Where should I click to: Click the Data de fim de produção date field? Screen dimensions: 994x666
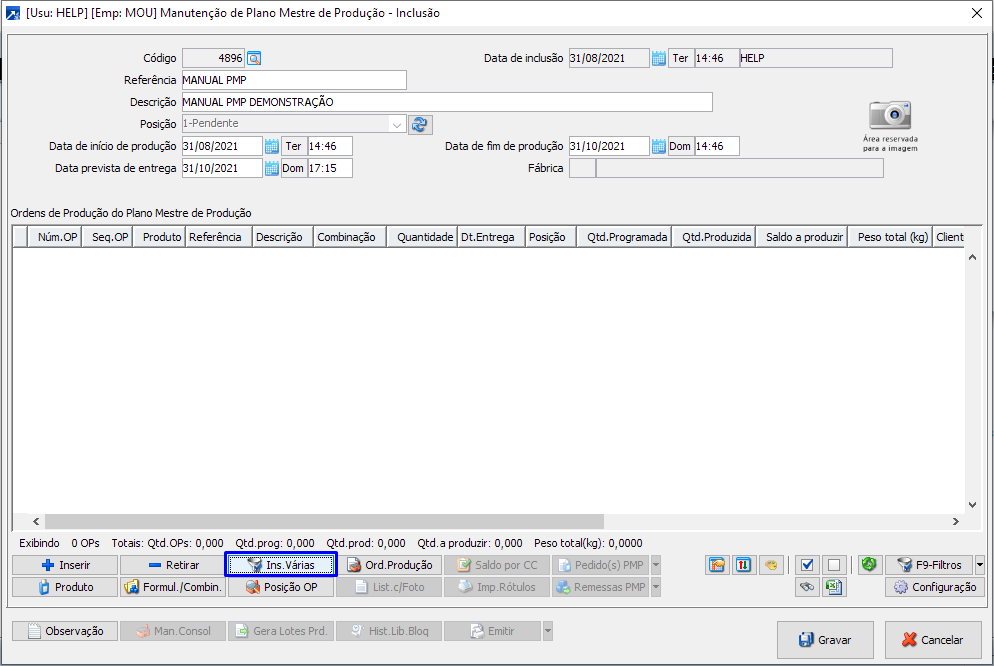tap(609, 146)
